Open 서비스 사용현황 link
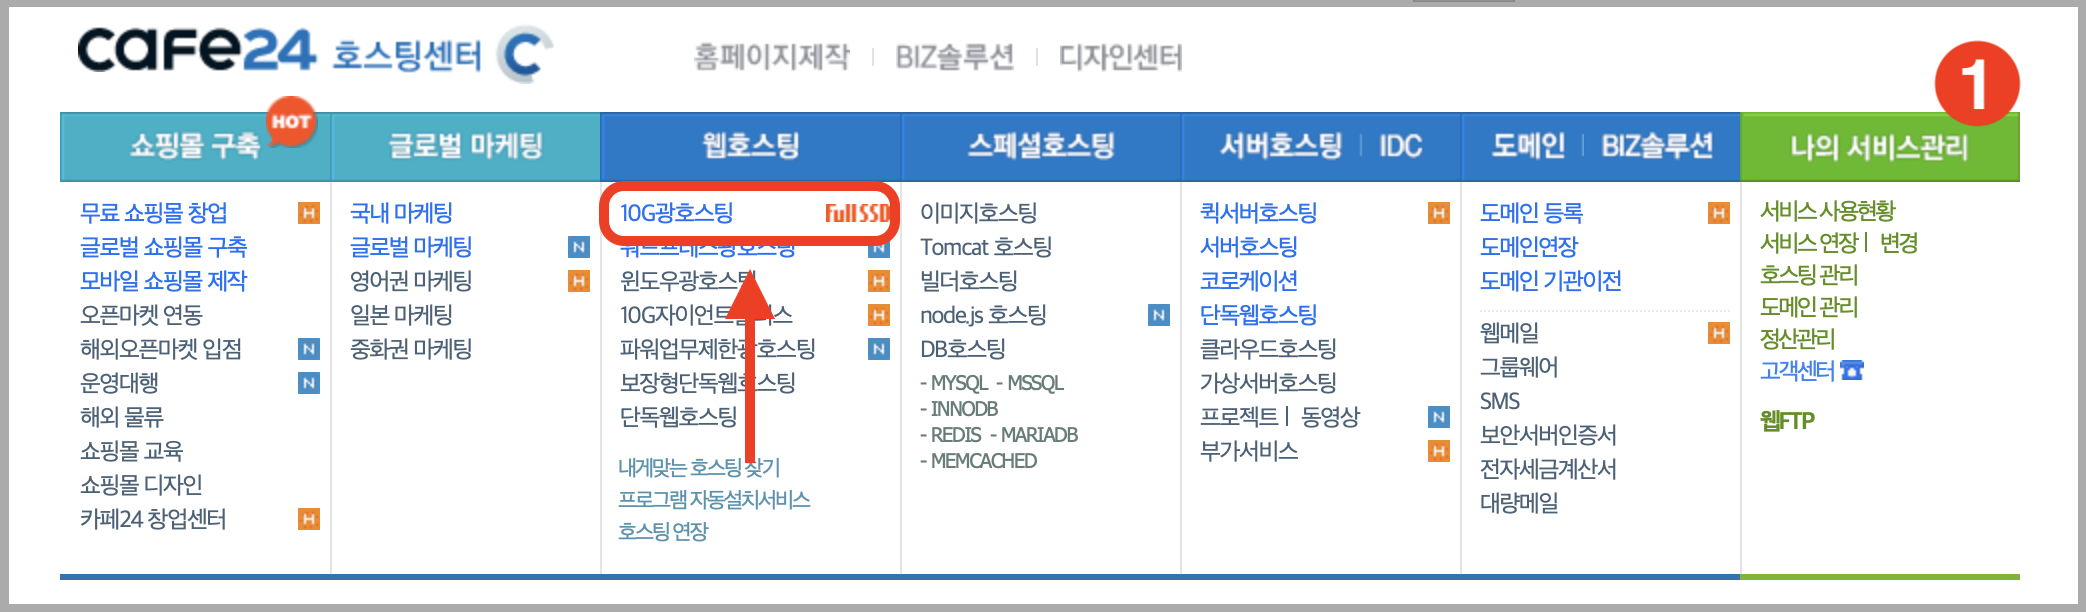This screenshot has height=612, width=2086. tap(1828, 211)
